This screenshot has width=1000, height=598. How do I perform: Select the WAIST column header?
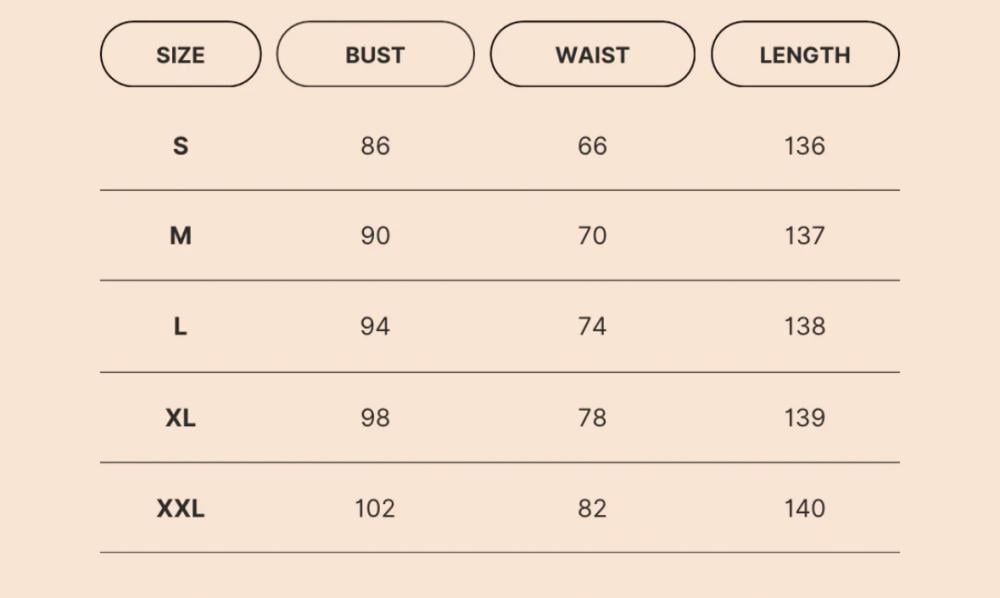coord(592,54)
